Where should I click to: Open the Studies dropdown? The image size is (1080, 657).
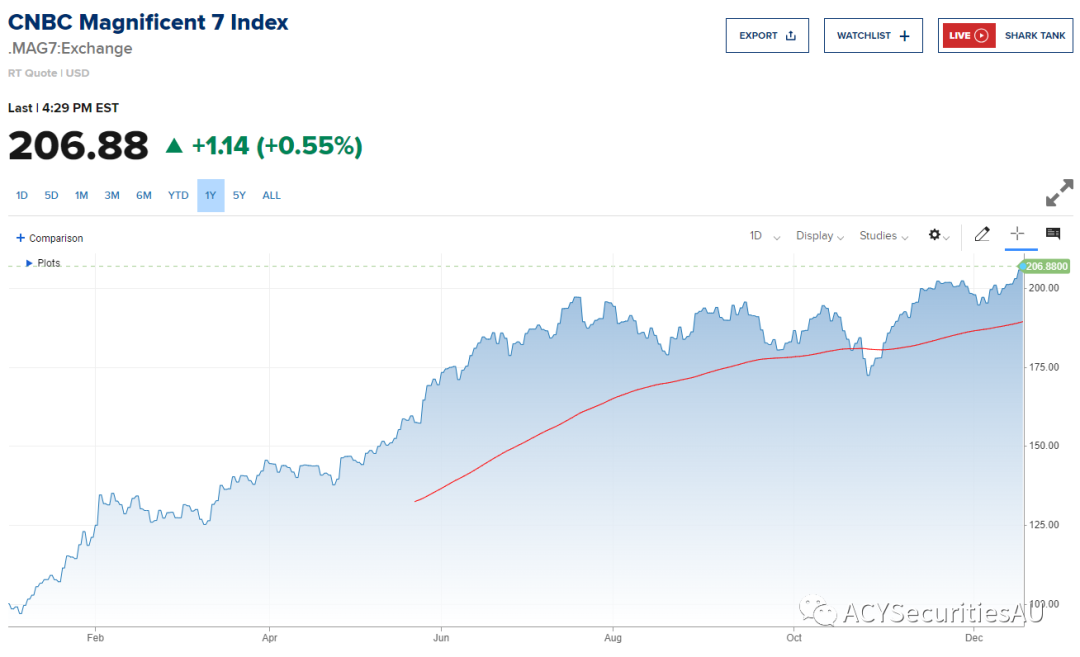point(884,236)
